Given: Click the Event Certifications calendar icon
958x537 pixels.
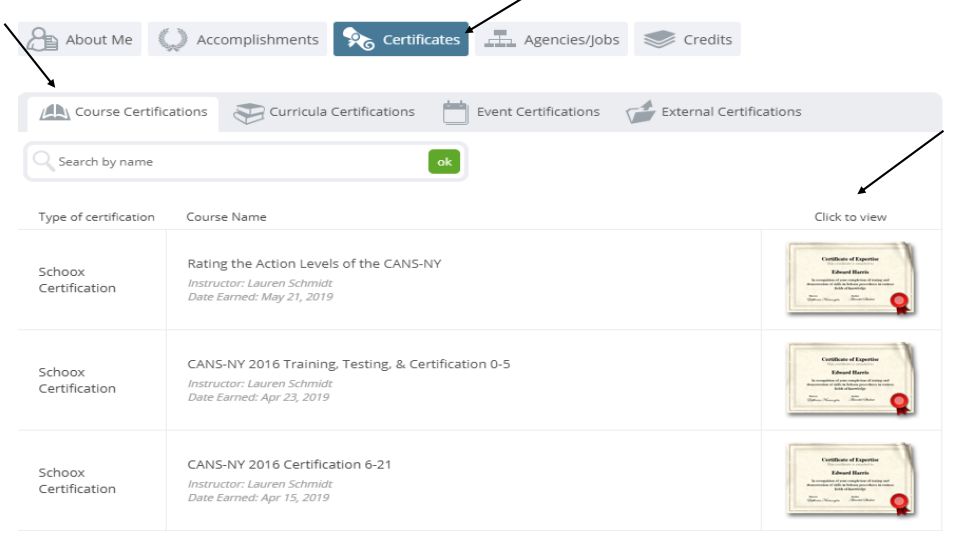Looking at the screenshot, I should [x=455, y=113].
